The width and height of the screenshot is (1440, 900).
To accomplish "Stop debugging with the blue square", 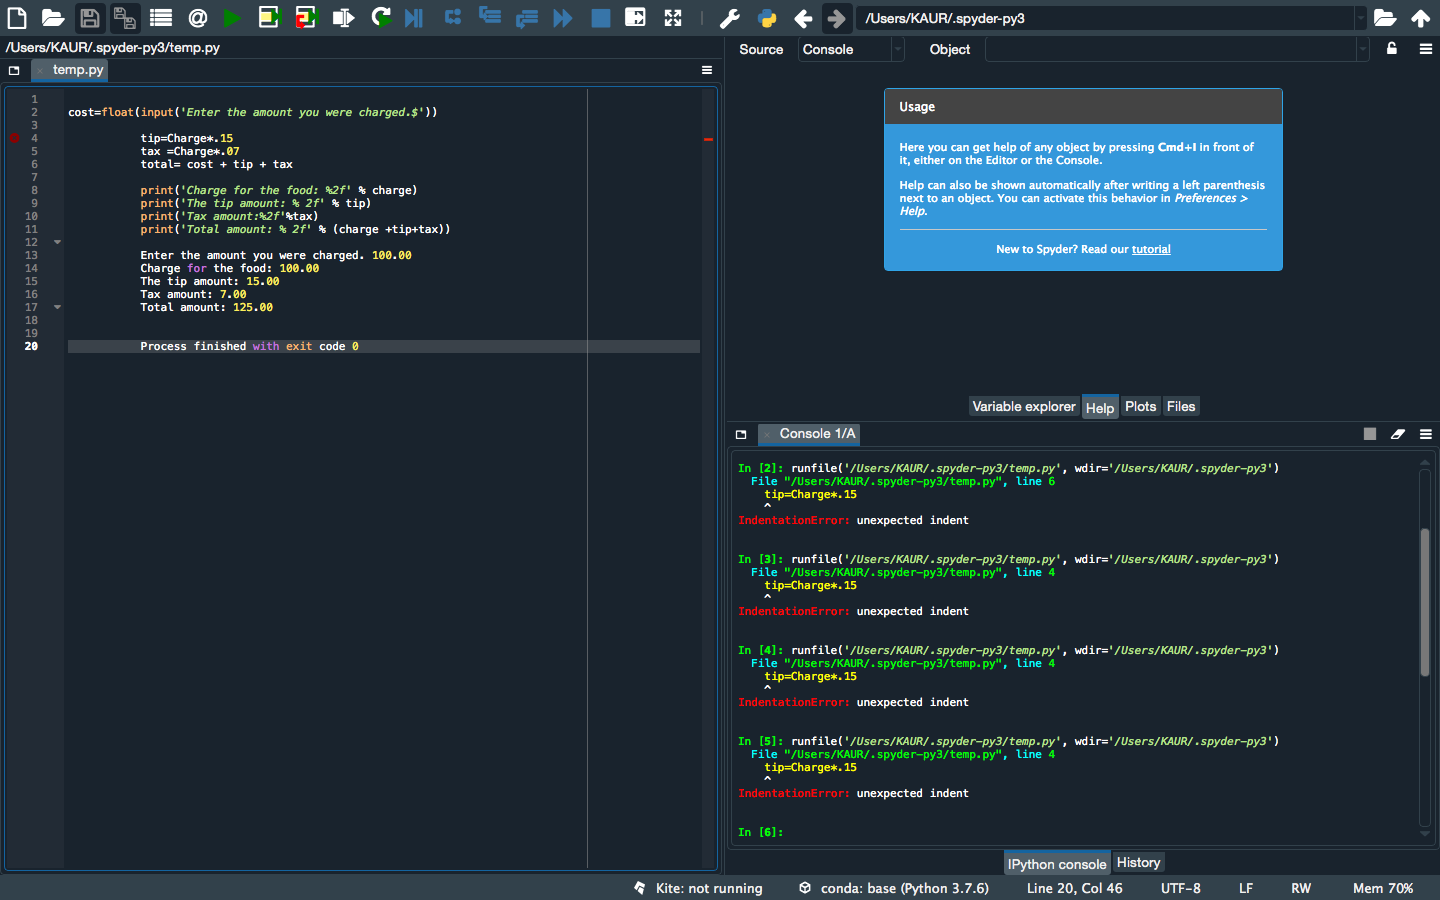I will pos(601,18).
